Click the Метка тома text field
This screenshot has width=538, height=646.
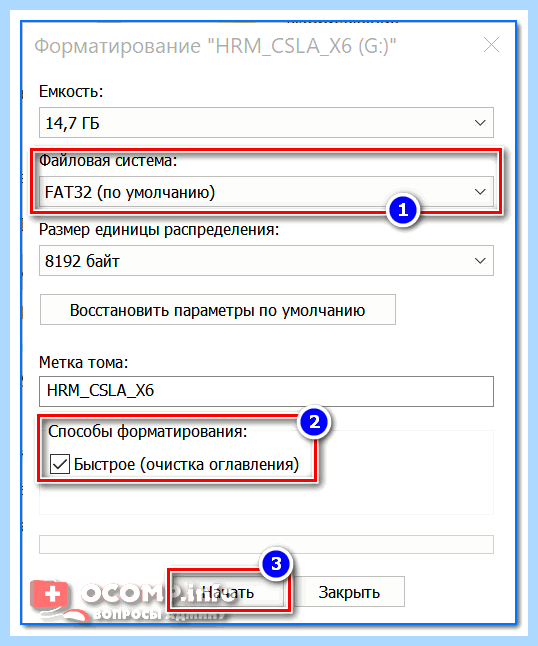click(x=266, y=391)
